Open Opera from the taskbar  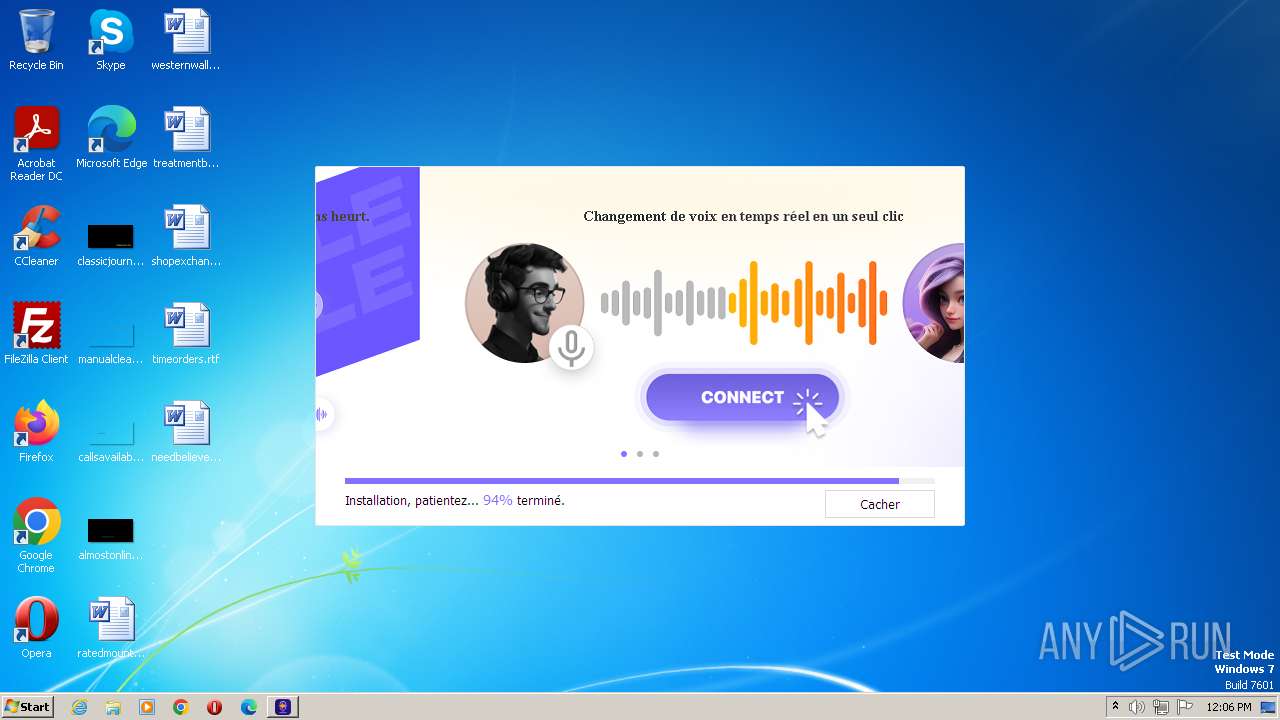[x=214, y=707]
